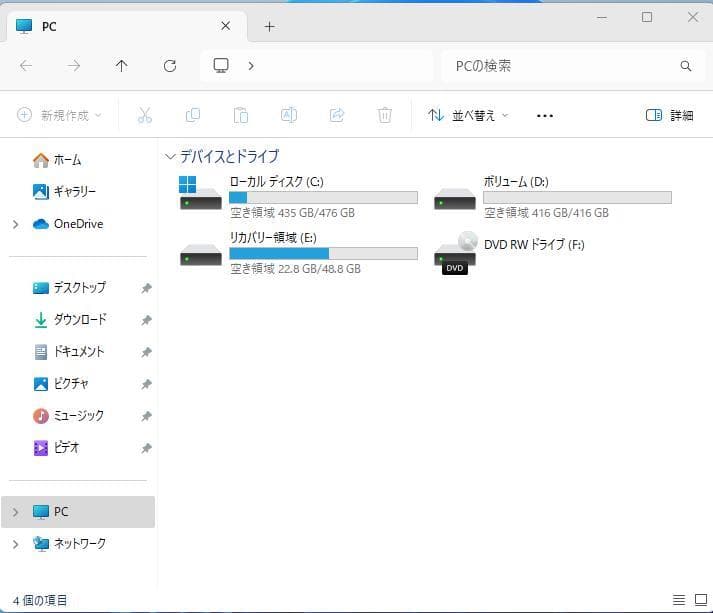
Task: Click the Refresh button in navigation bar
Action: point(170,66)
